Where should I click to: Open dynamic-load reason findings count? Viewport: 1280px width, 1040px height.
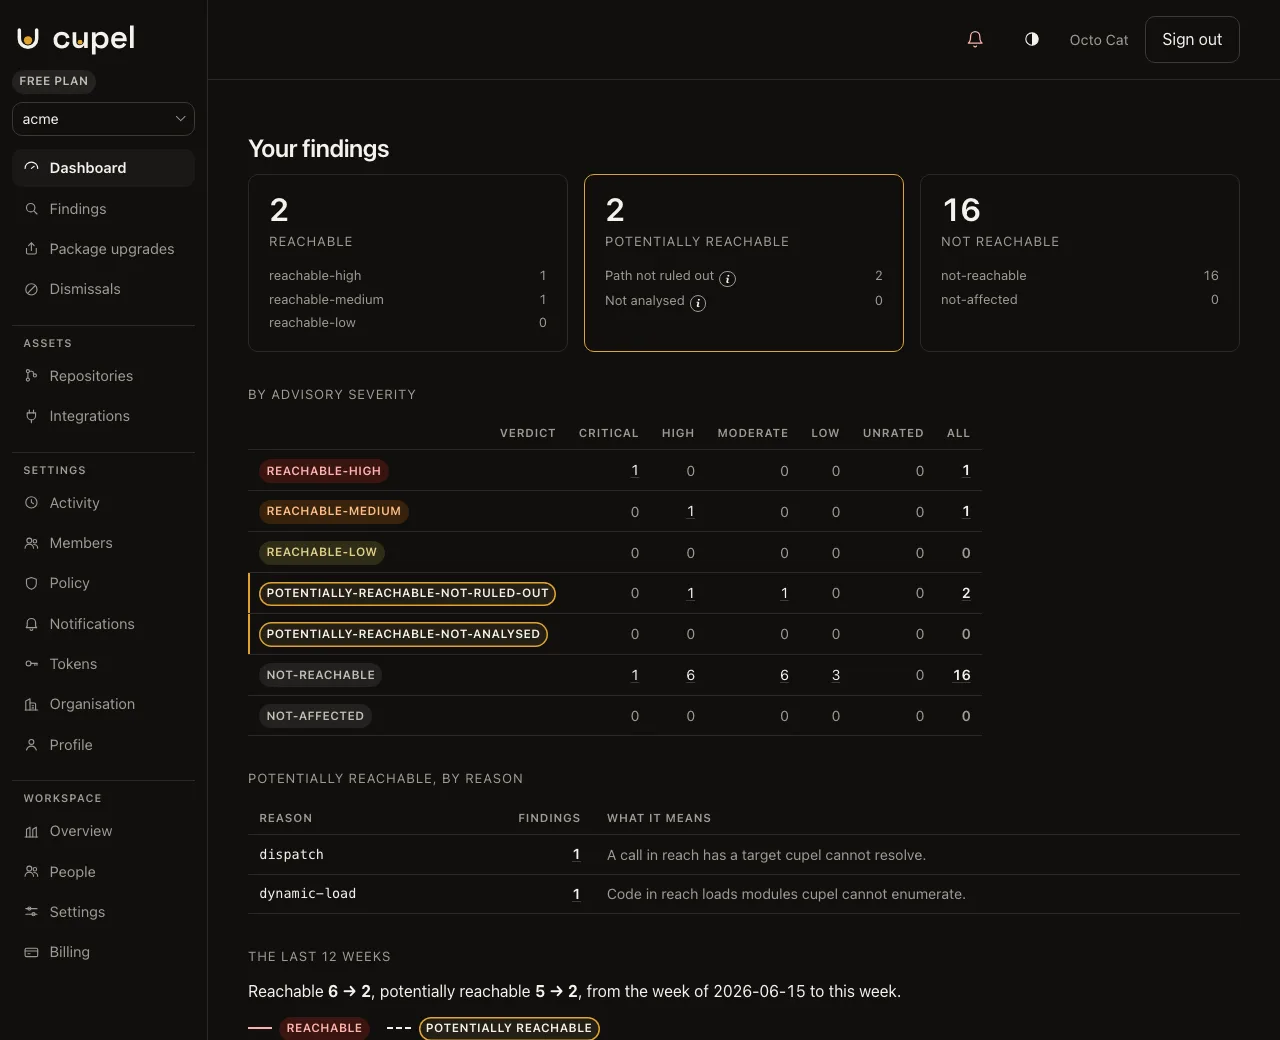point(576,894)
